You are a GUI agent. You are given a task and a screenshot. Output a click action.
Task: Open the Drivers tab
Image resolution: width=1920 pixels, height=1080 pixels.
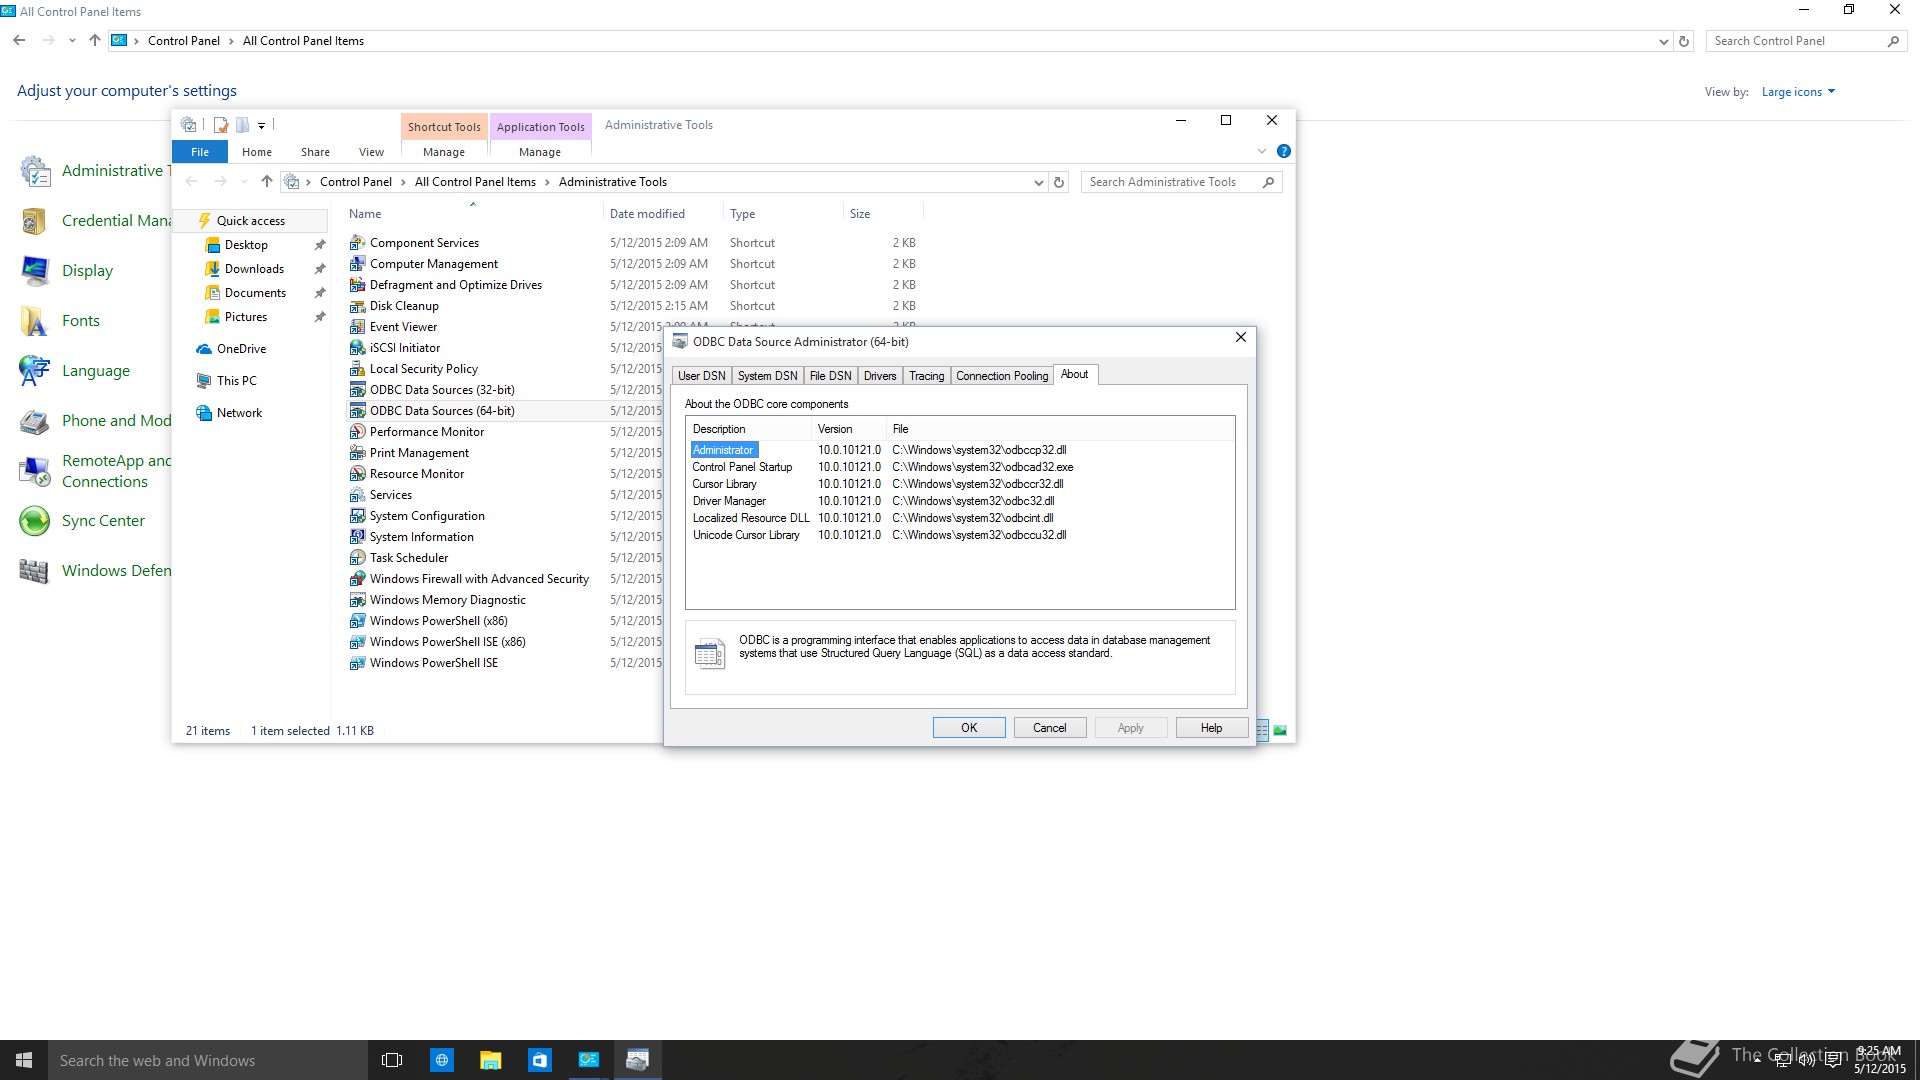point(880,376)
